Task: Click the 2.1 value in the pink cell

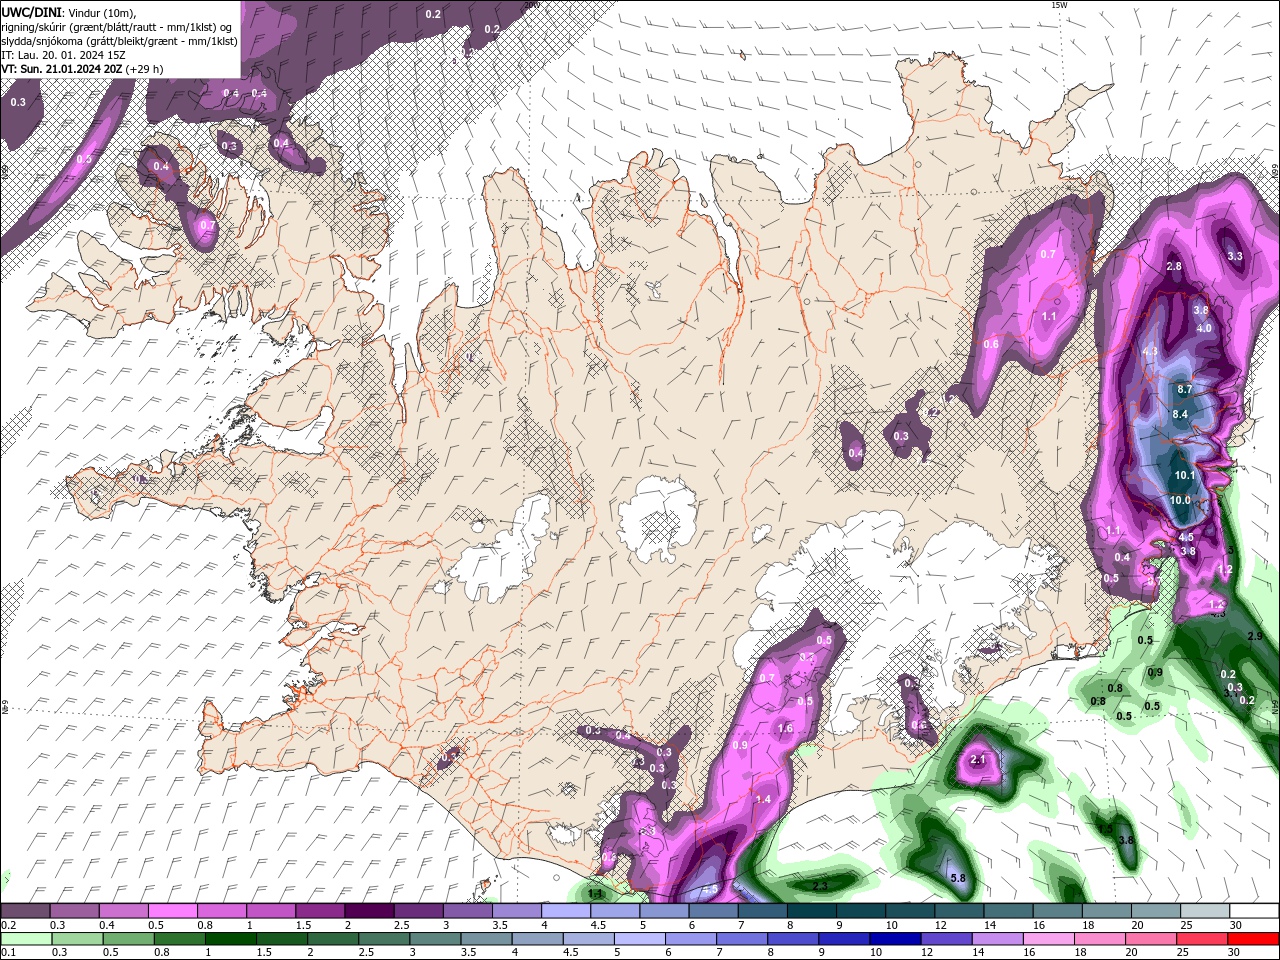Action: click(x=979, y=760)
